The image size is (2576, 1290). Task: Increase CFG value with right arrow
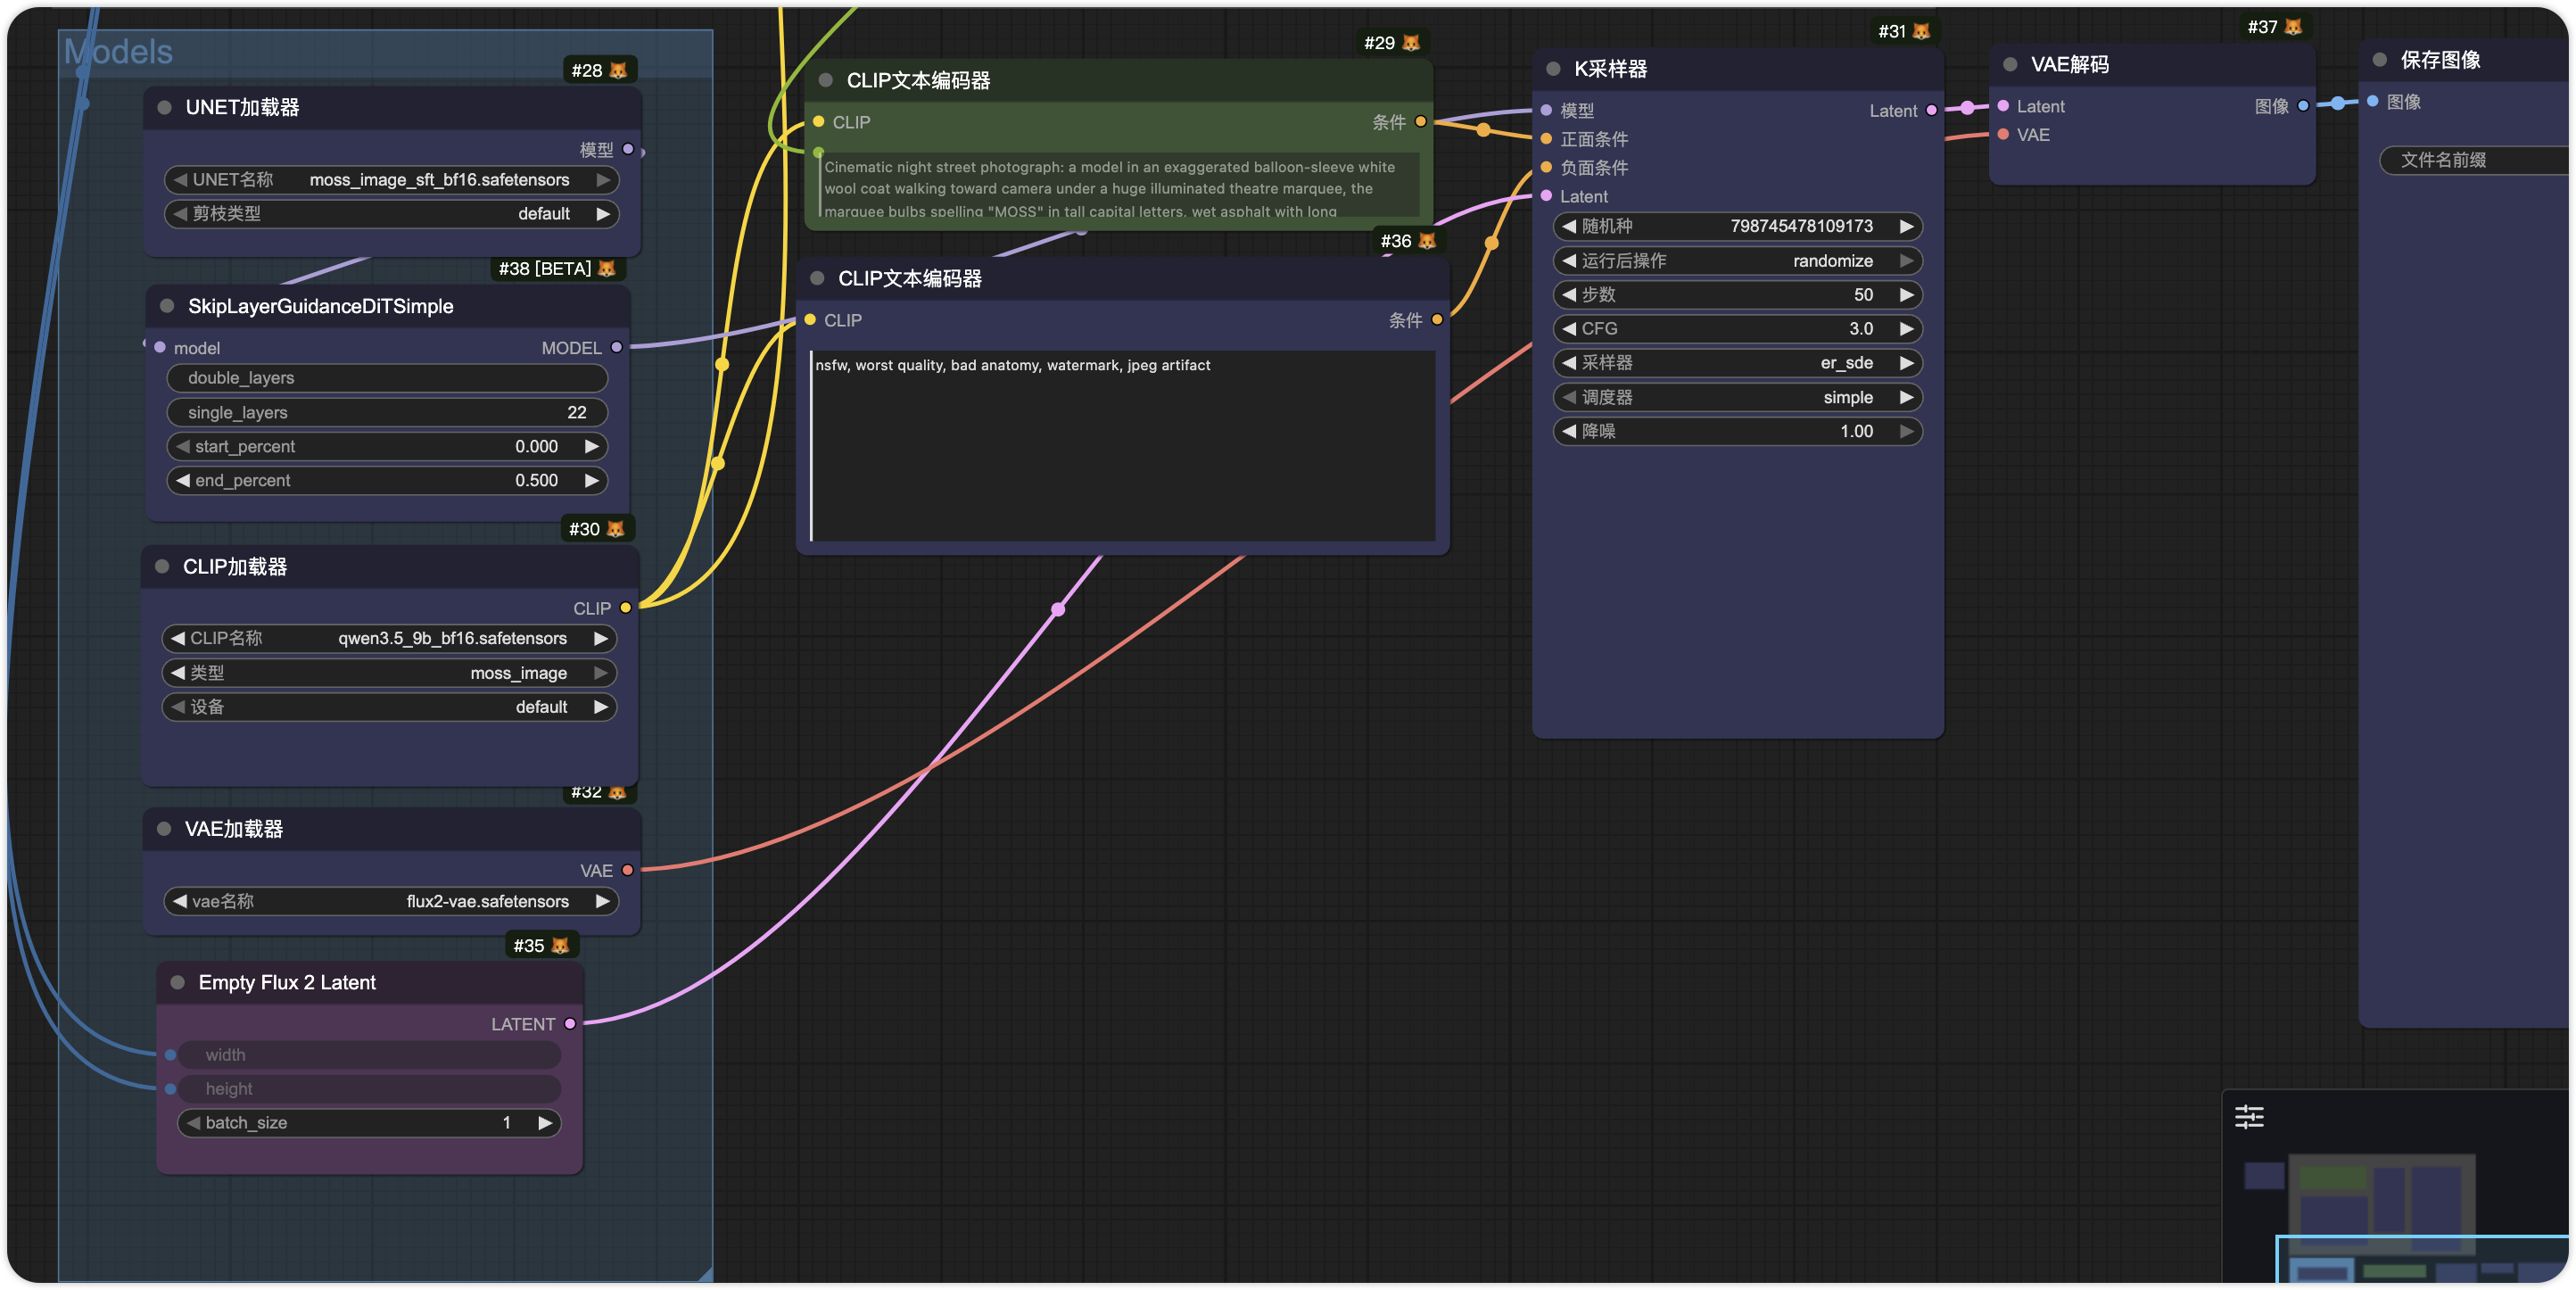pos(1906,328)
